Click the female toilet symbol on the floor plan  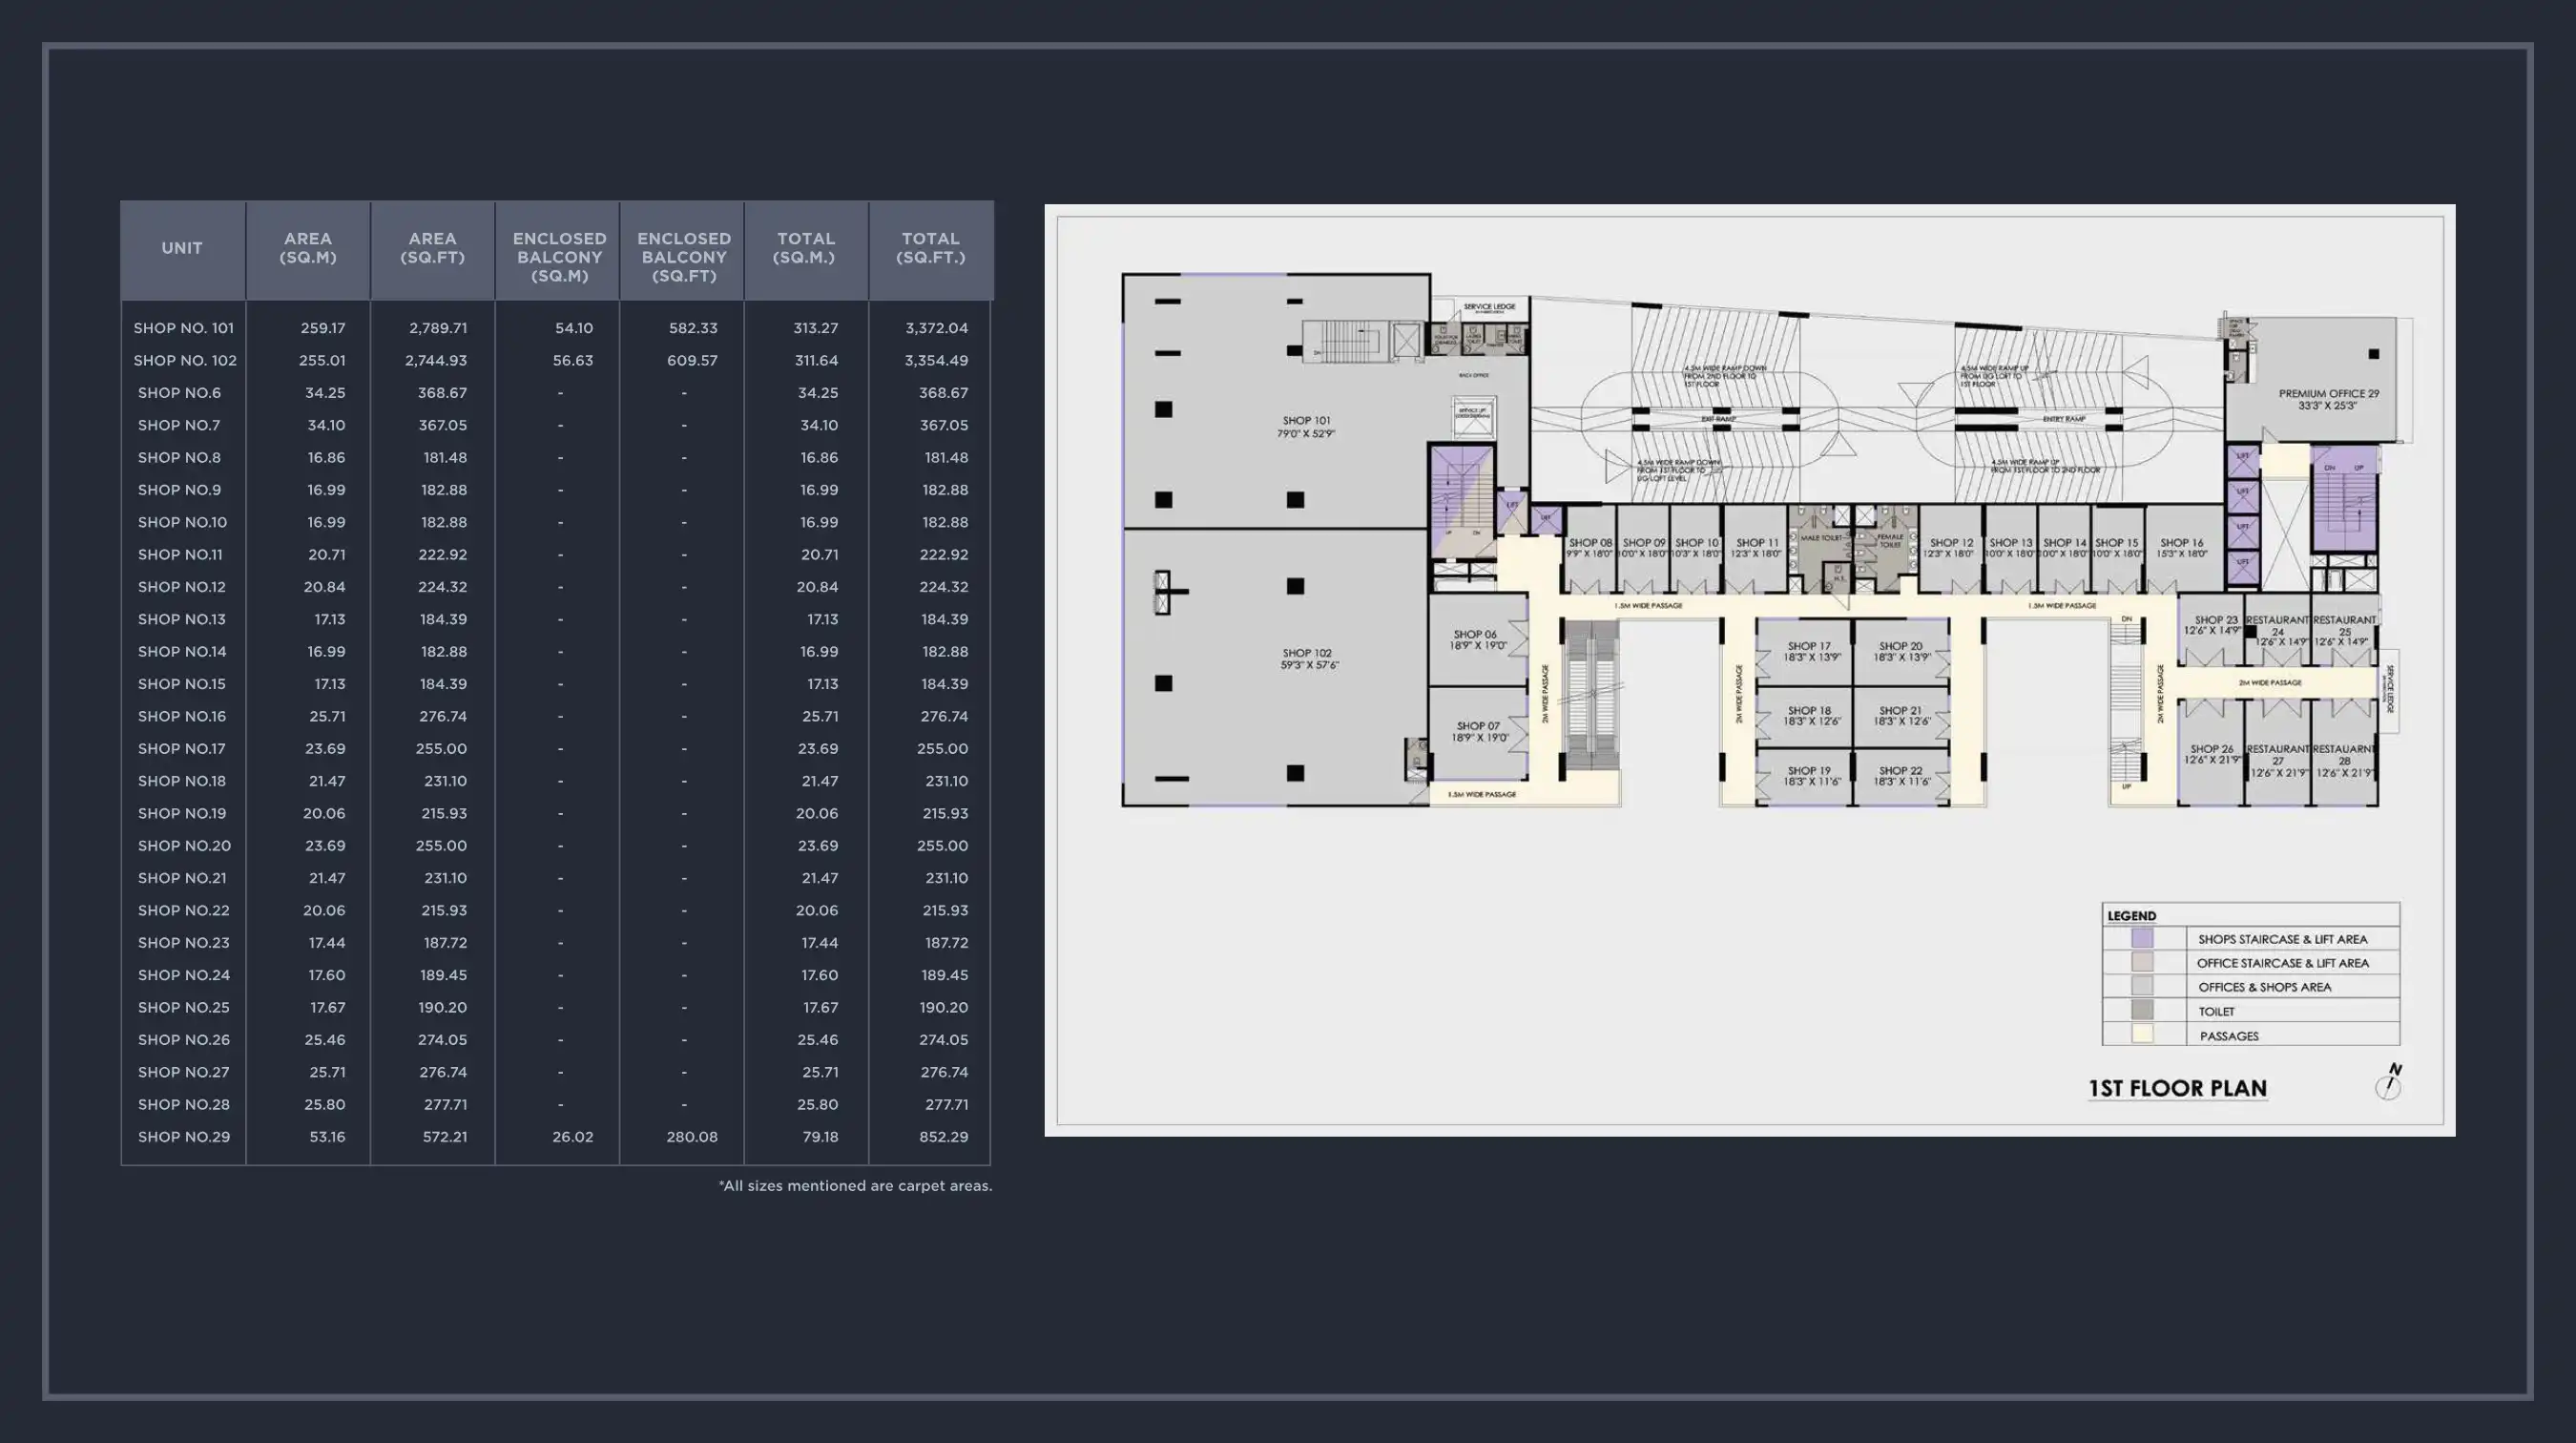(x=1891, y=543)
